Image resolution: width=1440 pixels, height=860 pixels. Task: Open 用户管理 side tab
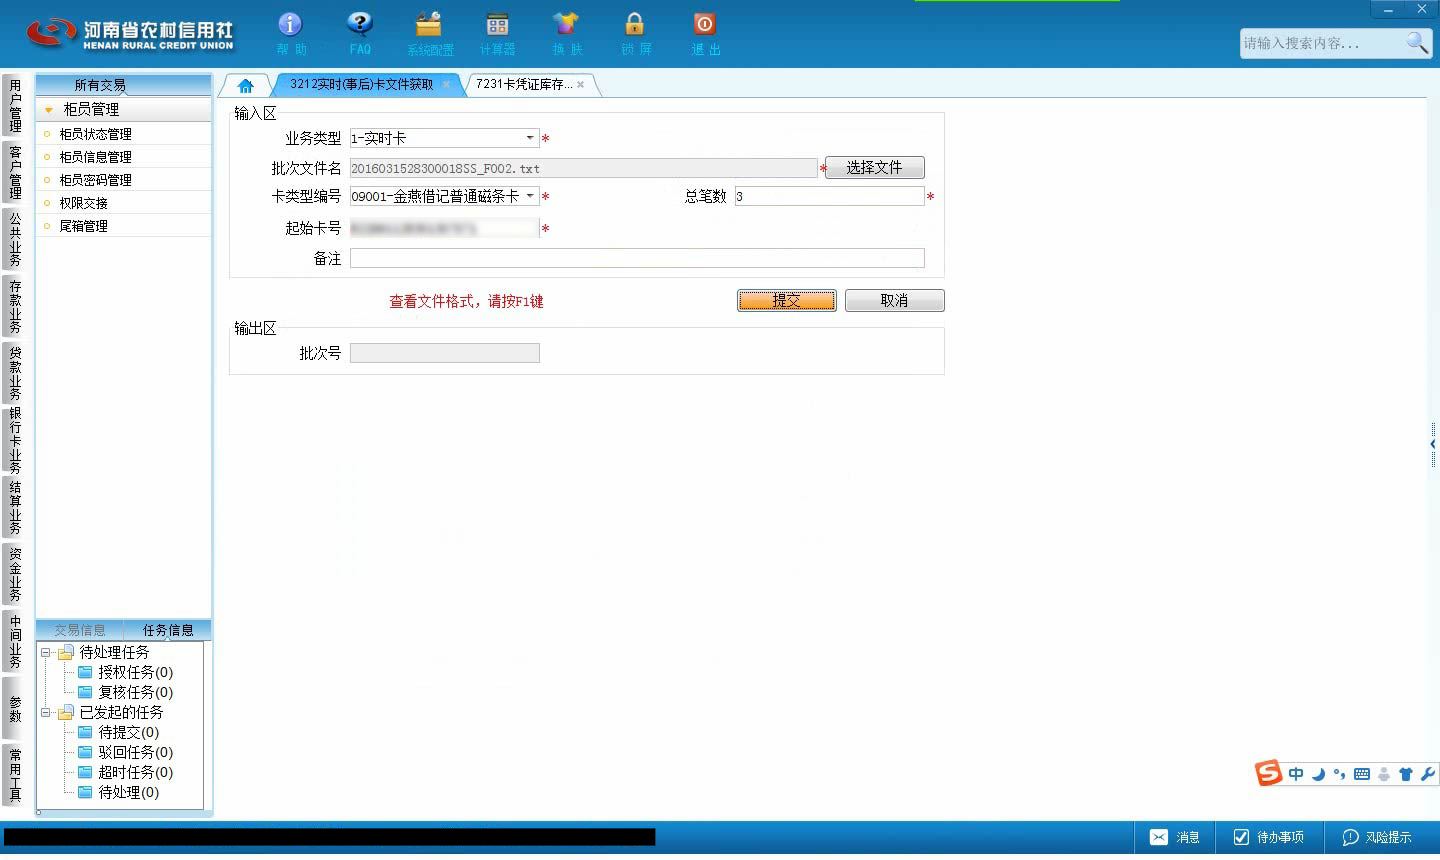14,106
